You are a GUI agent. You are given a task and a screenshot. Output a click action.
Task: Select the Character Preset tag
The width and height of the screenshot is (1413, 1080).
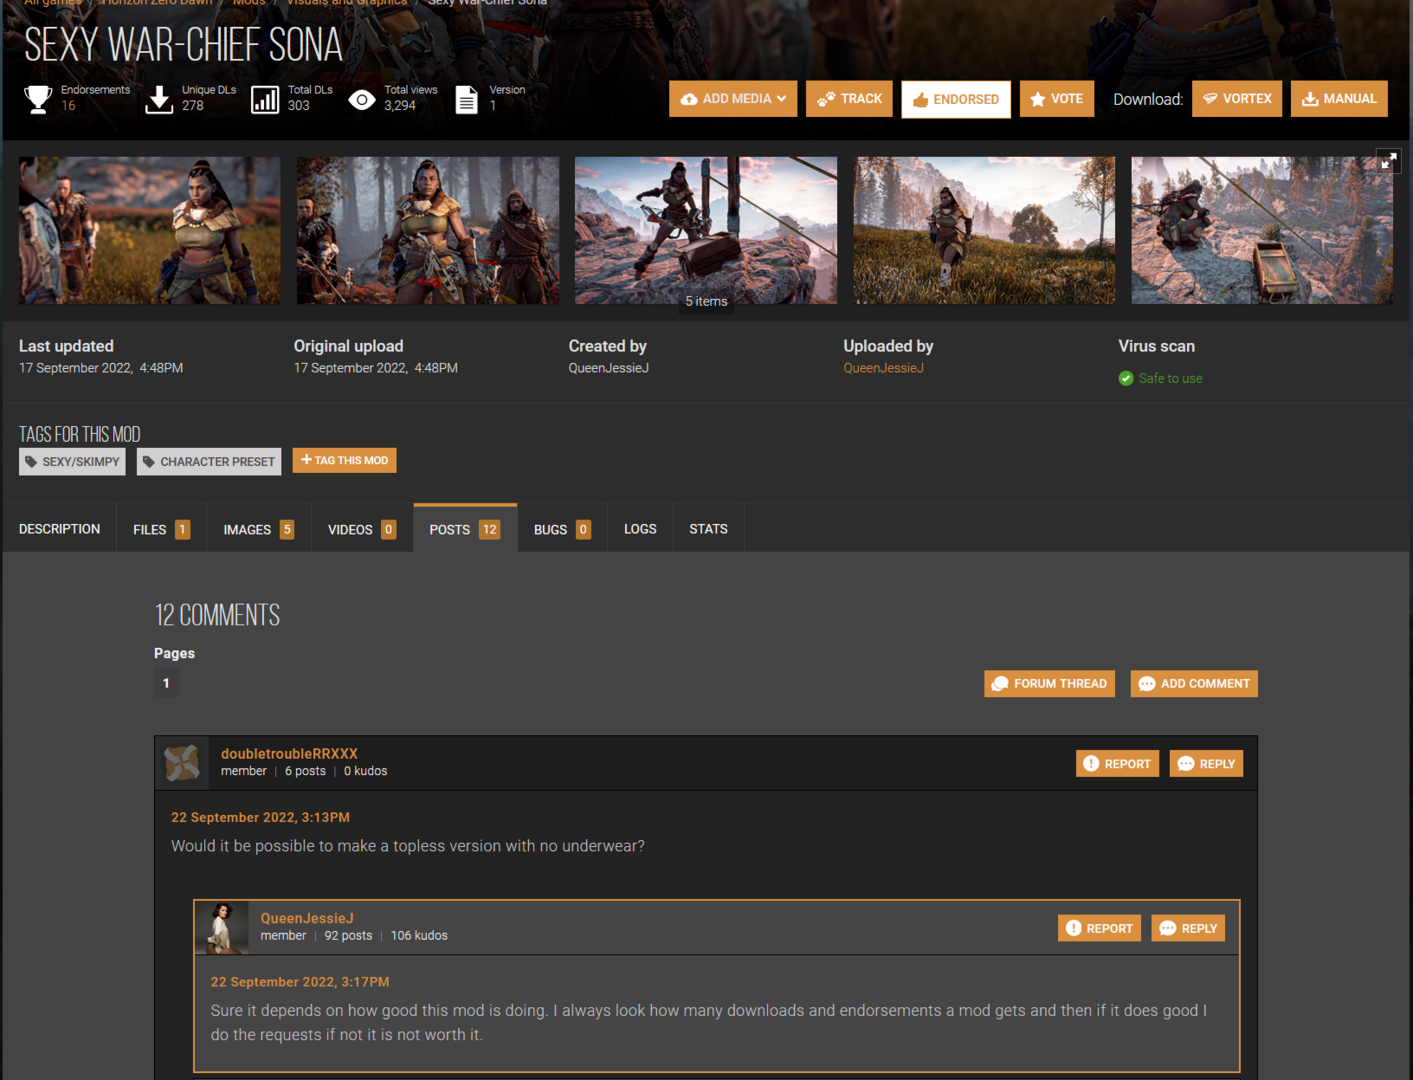pyautogui.click(x=209, y=461)
